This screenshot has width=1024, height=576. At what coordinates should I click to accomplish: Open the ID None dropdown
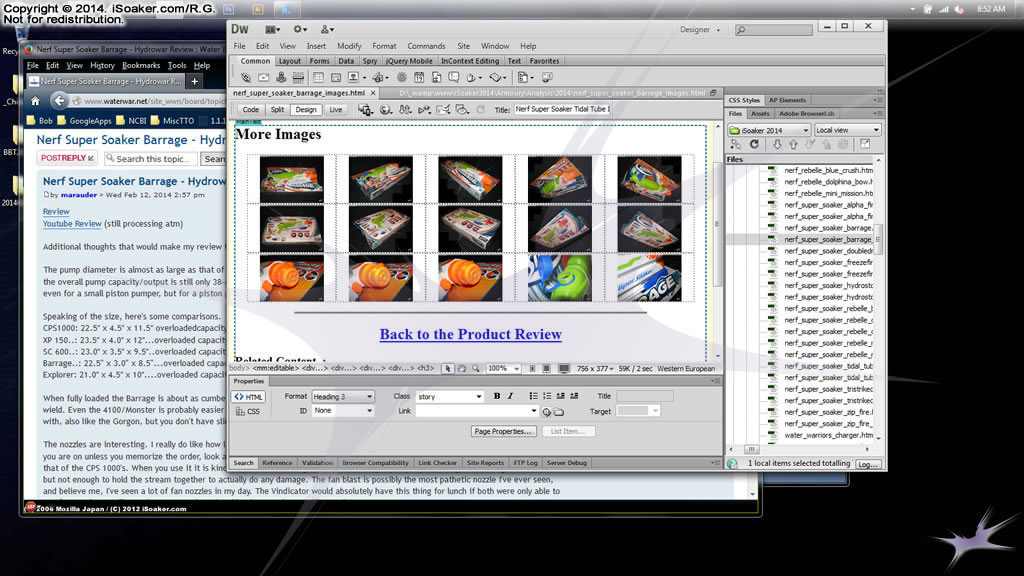pos(342,411)
